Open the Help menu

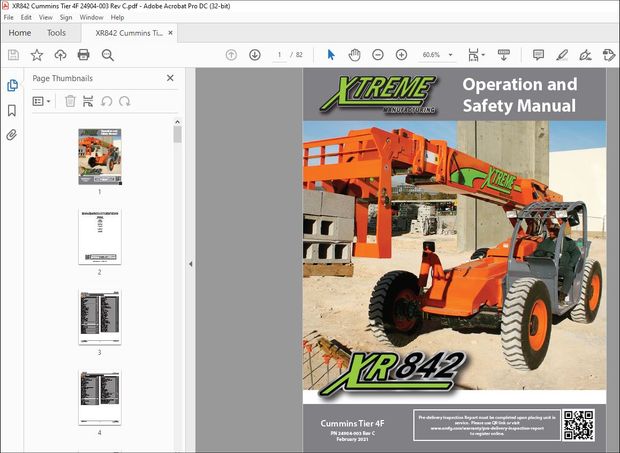click(117, 17)
